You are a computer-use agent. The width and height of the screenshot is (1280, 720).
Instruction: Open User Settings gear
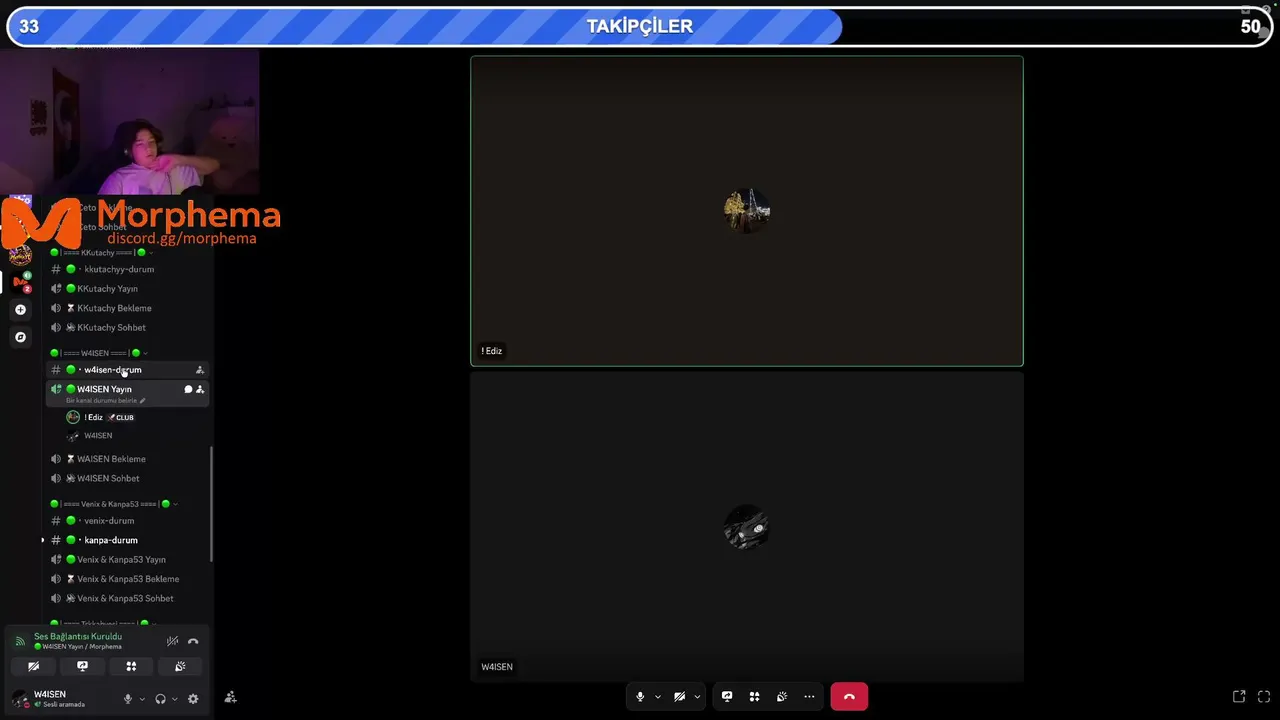193,699
